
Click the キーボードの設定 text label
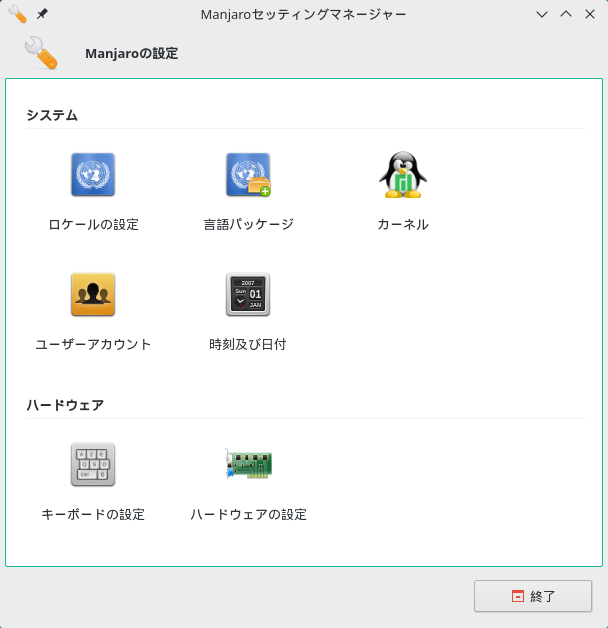(x=93, y=514)
